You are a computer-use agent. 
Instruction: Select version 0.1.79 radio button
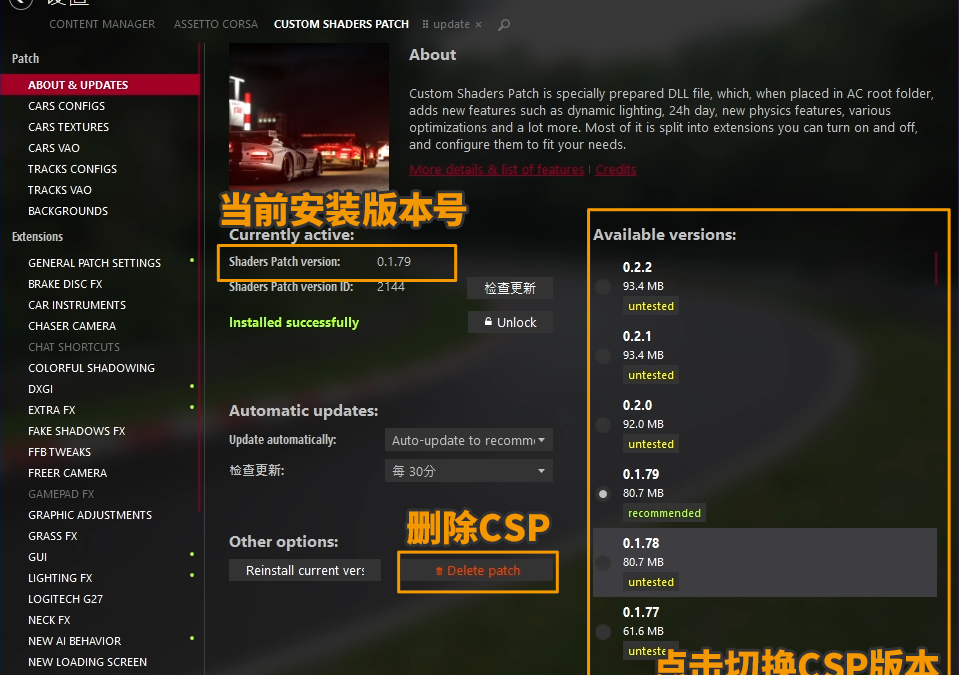click(603, 493)
